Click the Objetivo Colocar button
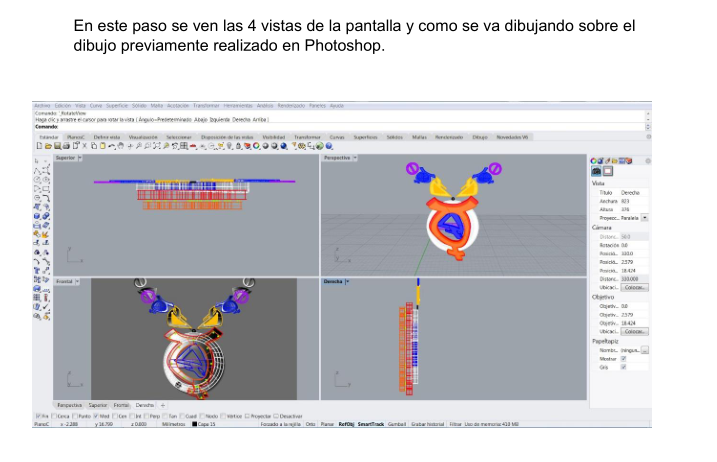The image size is (717, 462). pyautogui.click(x=634, y=331)
